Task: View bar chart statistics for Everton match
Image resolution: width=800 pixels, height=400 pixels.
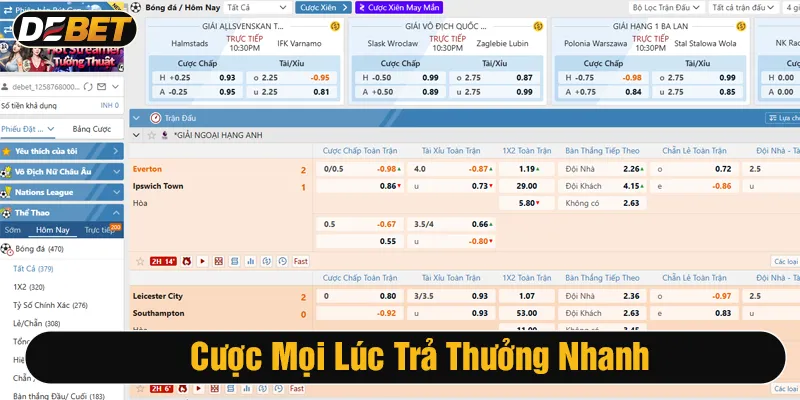Action: tap(251, 261)
